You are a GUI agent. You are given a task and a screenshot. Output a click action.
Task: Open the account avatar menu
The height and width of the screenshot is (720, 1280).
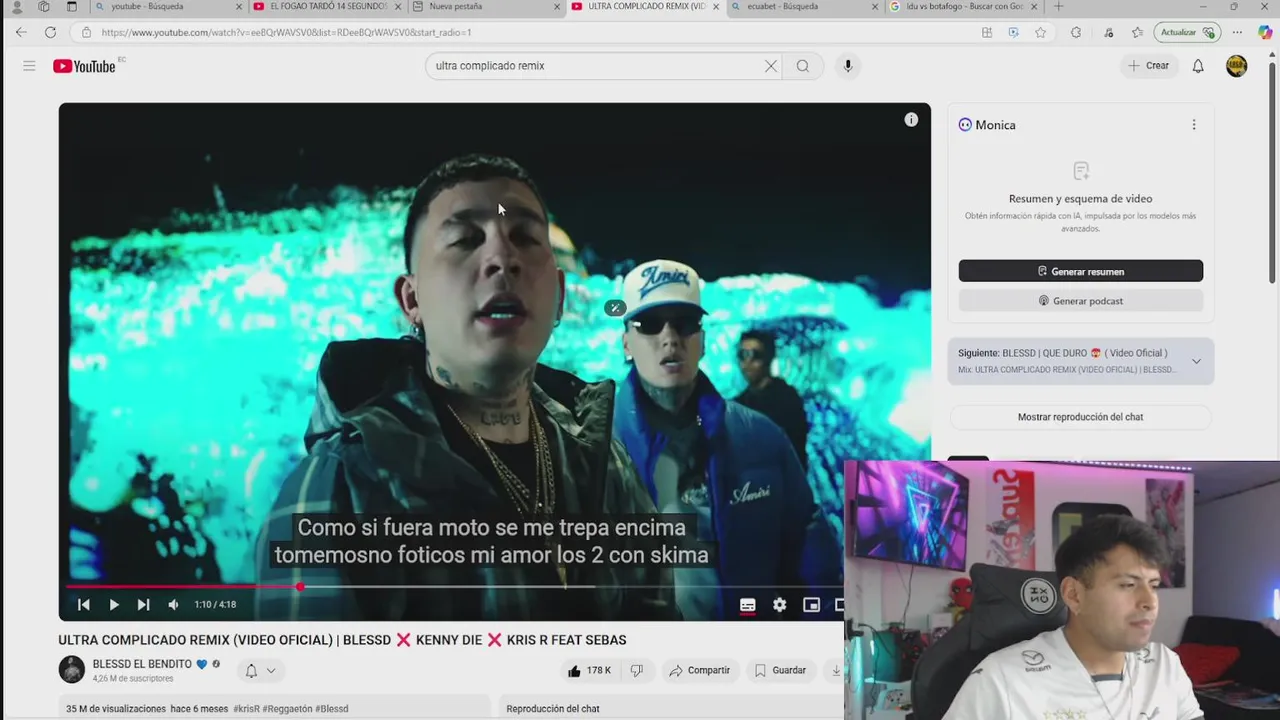[x=1237, y=66]
